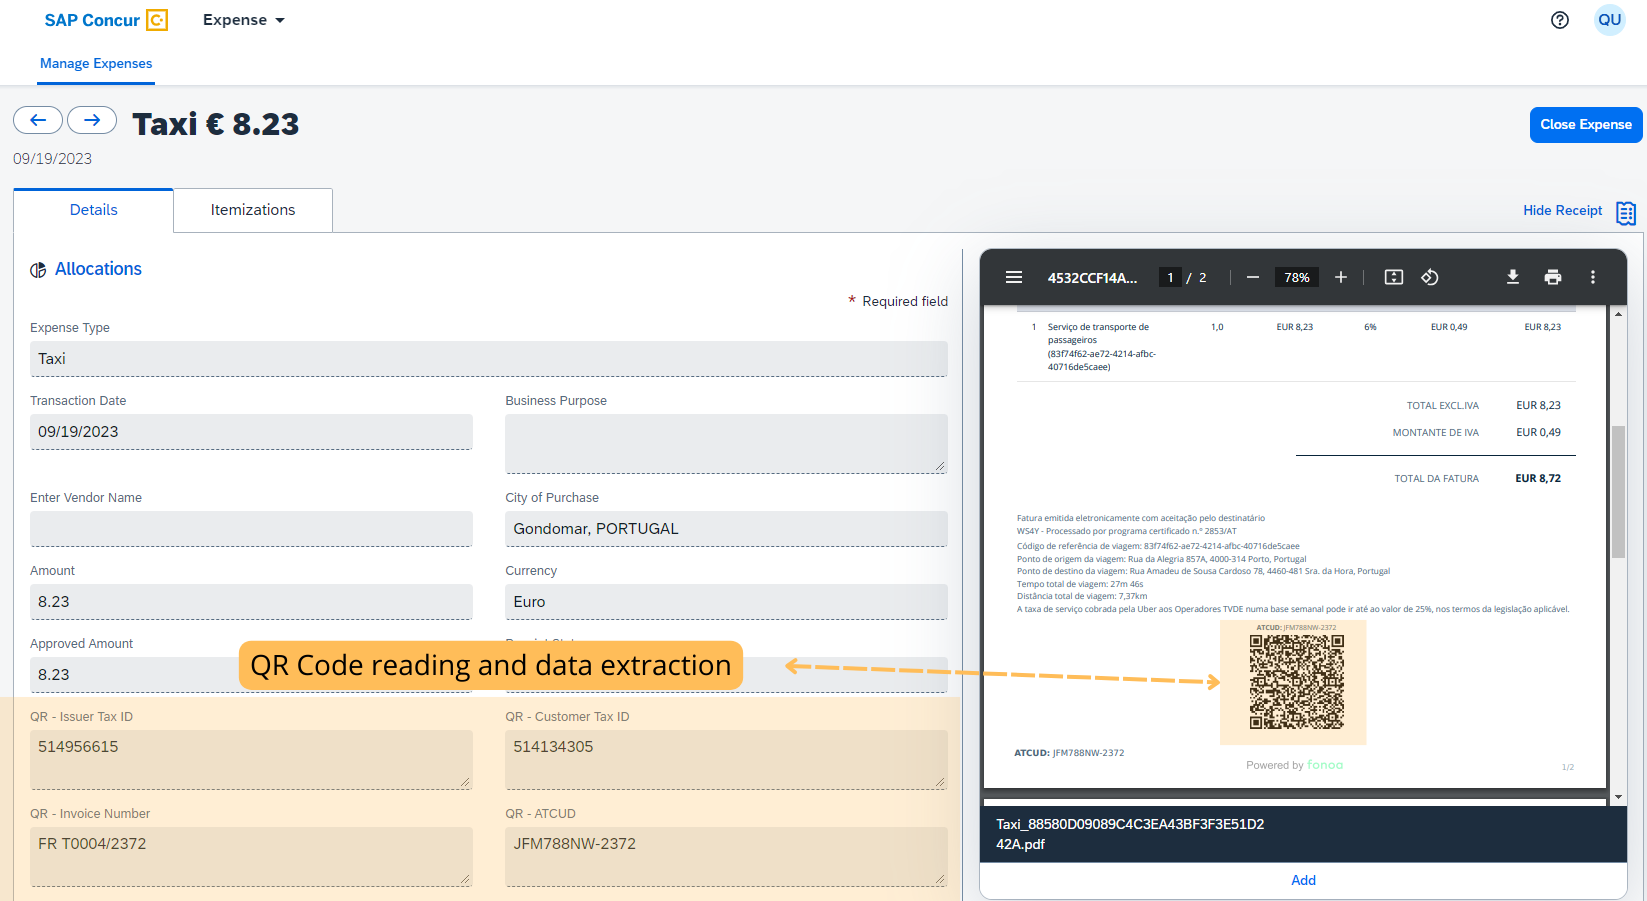This screenshot has height=901, width=1647.
Task: Click the QR code on the receipt
Action: pyautogui.click(x=1297, y=682)
